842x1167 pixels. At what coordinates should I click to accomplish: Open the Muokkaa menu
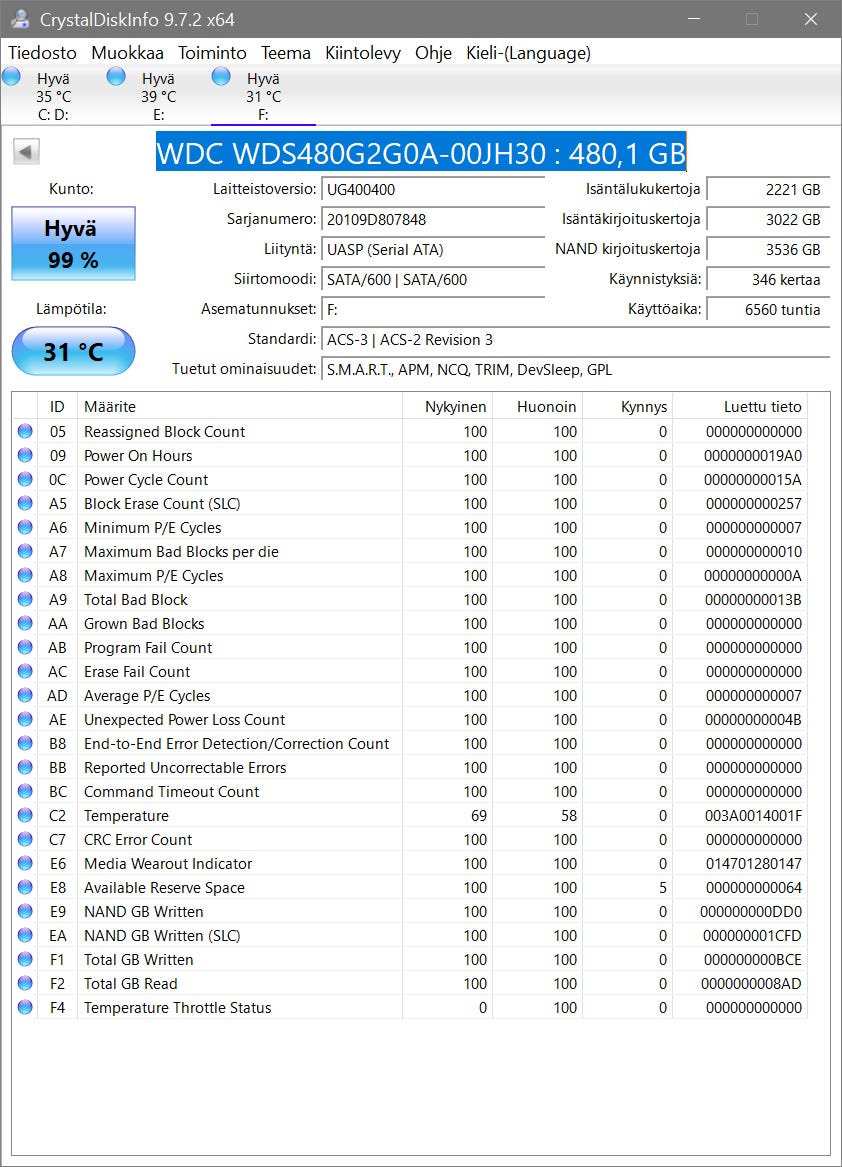(127, 53)
